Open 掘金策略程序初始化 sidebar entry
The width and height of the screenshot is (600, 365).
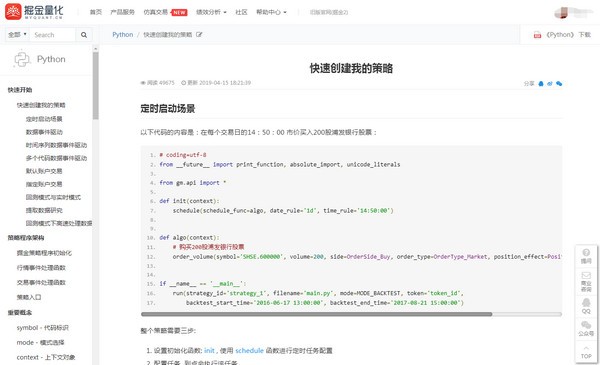(x=44, y=253)
